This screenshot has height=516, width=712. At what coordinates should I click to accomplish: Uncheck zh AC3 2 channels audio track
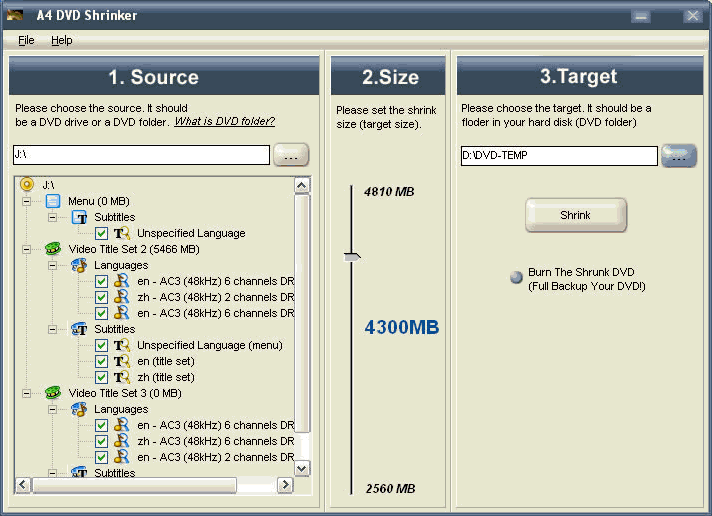coord(101,298)
